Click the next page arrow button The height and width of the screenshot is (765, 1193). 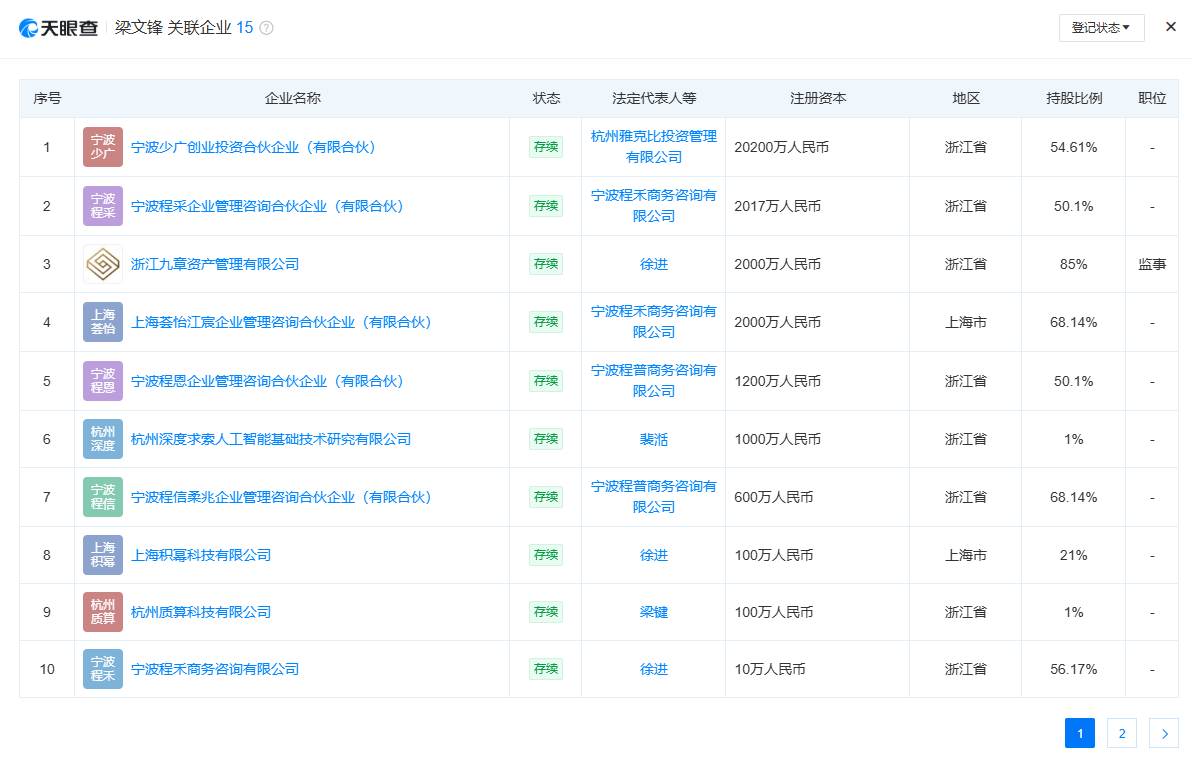click(1164, 733)
